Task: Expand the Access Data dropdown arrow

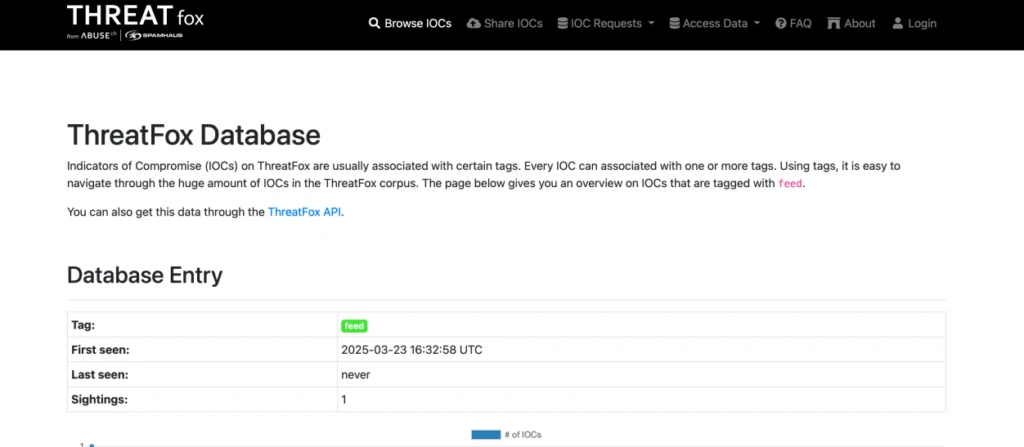Action: tap(757, 24)
